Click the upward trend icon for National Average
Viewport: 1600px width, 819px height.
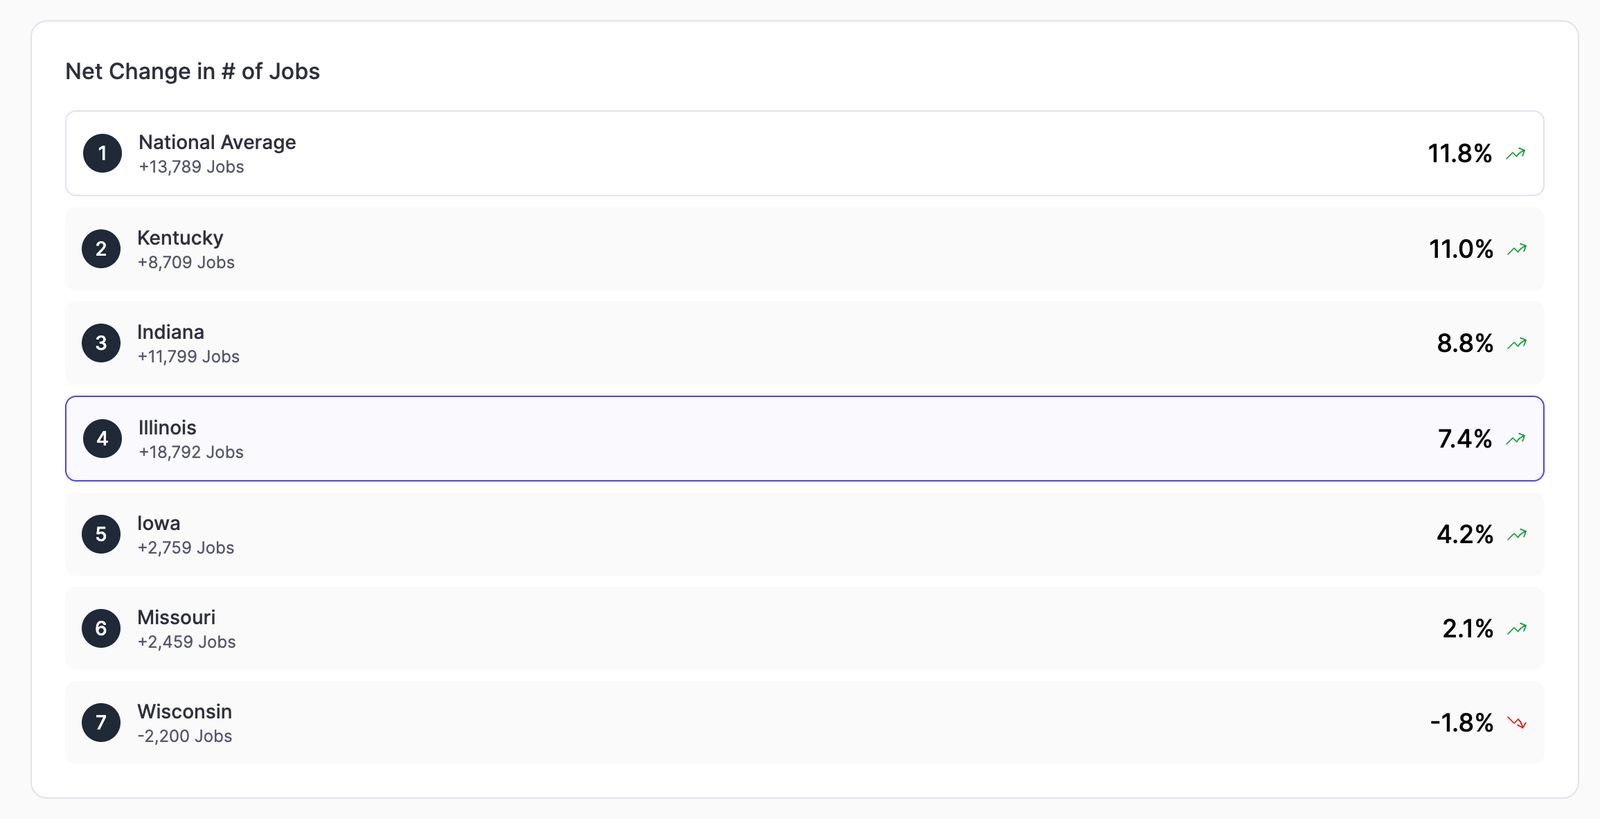[1516, 154]
